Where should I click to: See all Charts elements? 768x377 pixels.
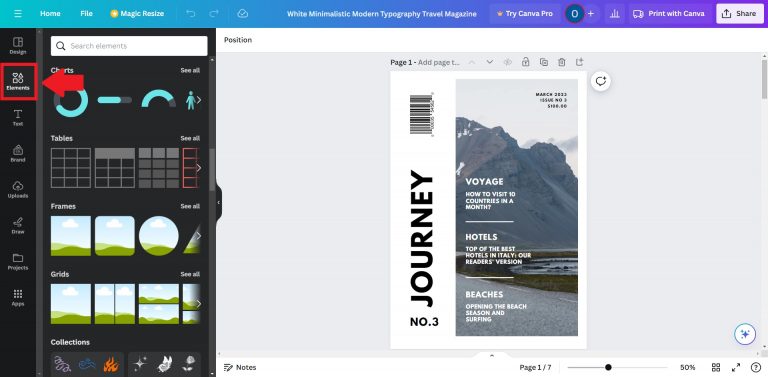tap(190, 71)
